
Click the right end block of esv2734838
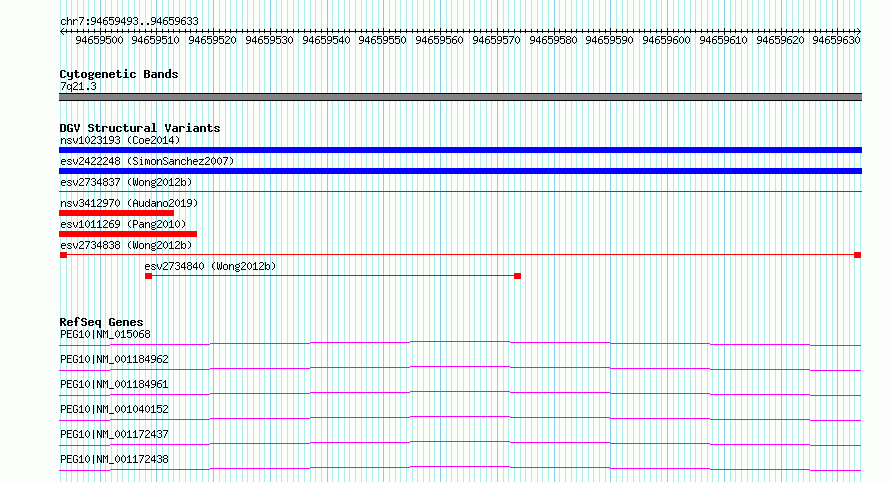858,255
